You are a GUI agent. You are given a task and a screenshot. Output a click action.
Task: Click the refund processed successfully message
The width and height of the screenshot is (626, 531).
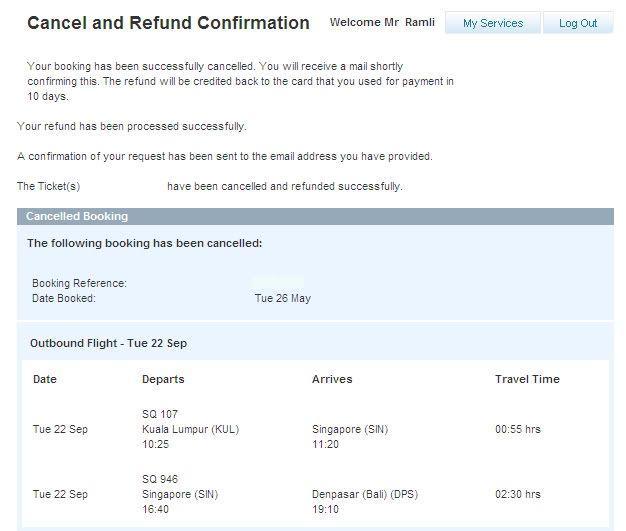click(132, 126)
